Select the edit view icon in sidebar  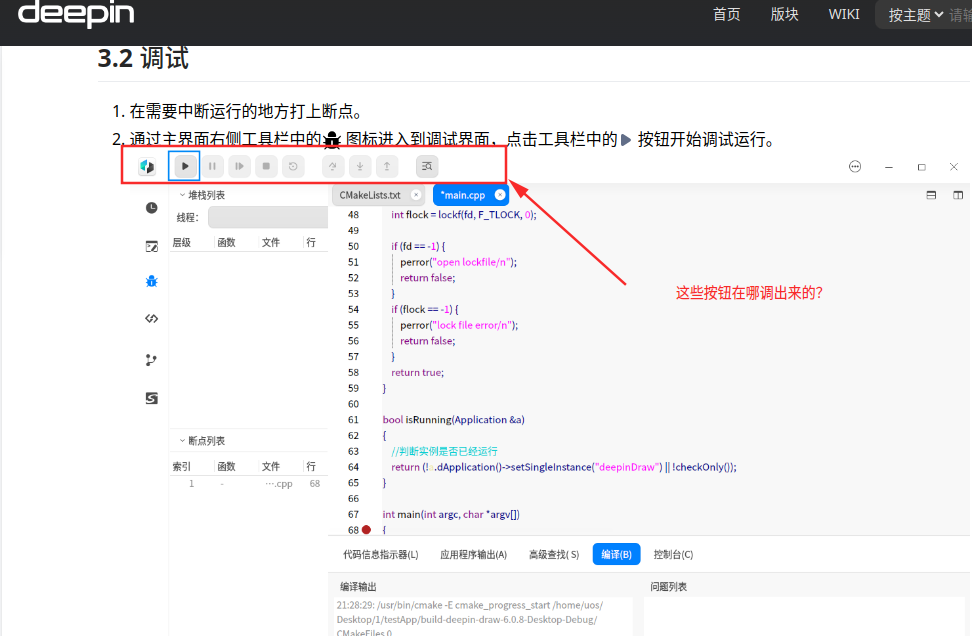[151, 247]
